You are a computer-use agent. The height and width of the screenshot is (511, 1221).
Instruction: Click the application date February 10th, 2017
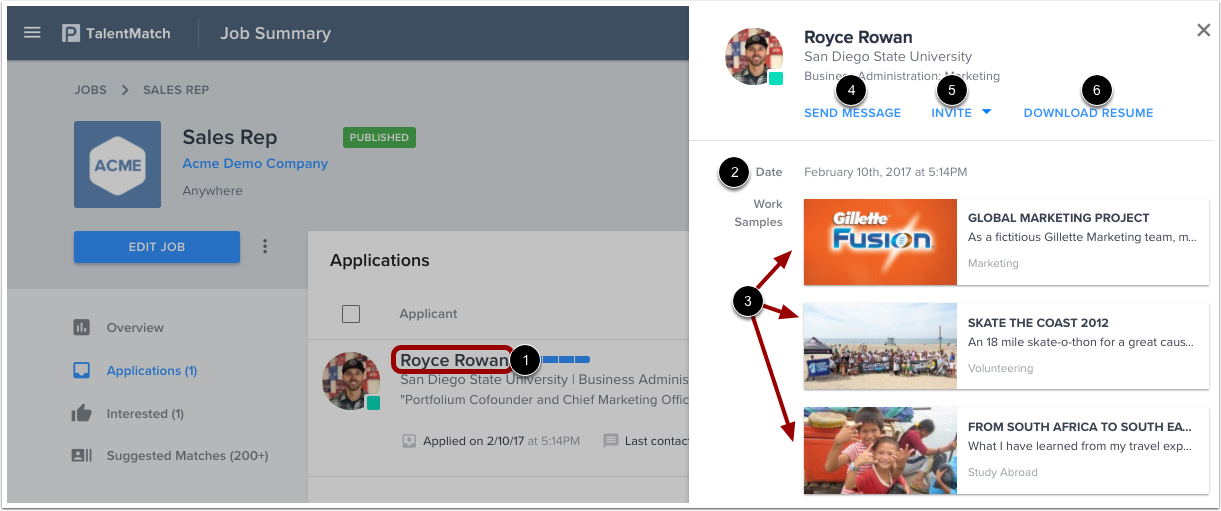(886, 172)
